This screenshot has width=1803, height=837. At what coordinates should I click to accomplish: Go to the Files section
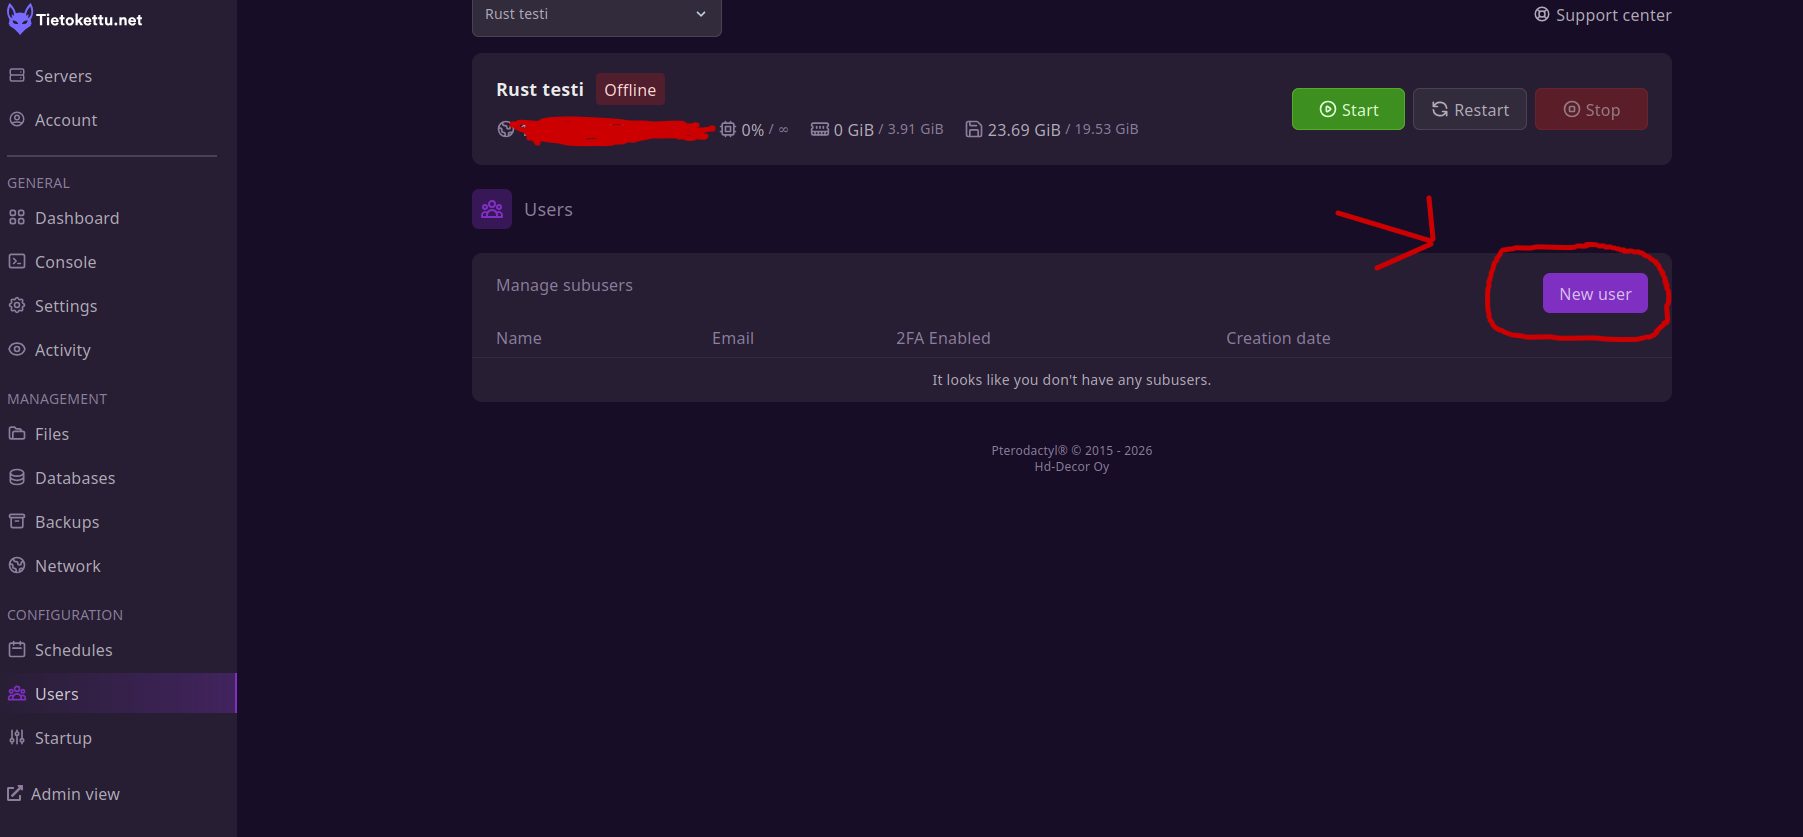pyautogui.click(x=51, y=434)
